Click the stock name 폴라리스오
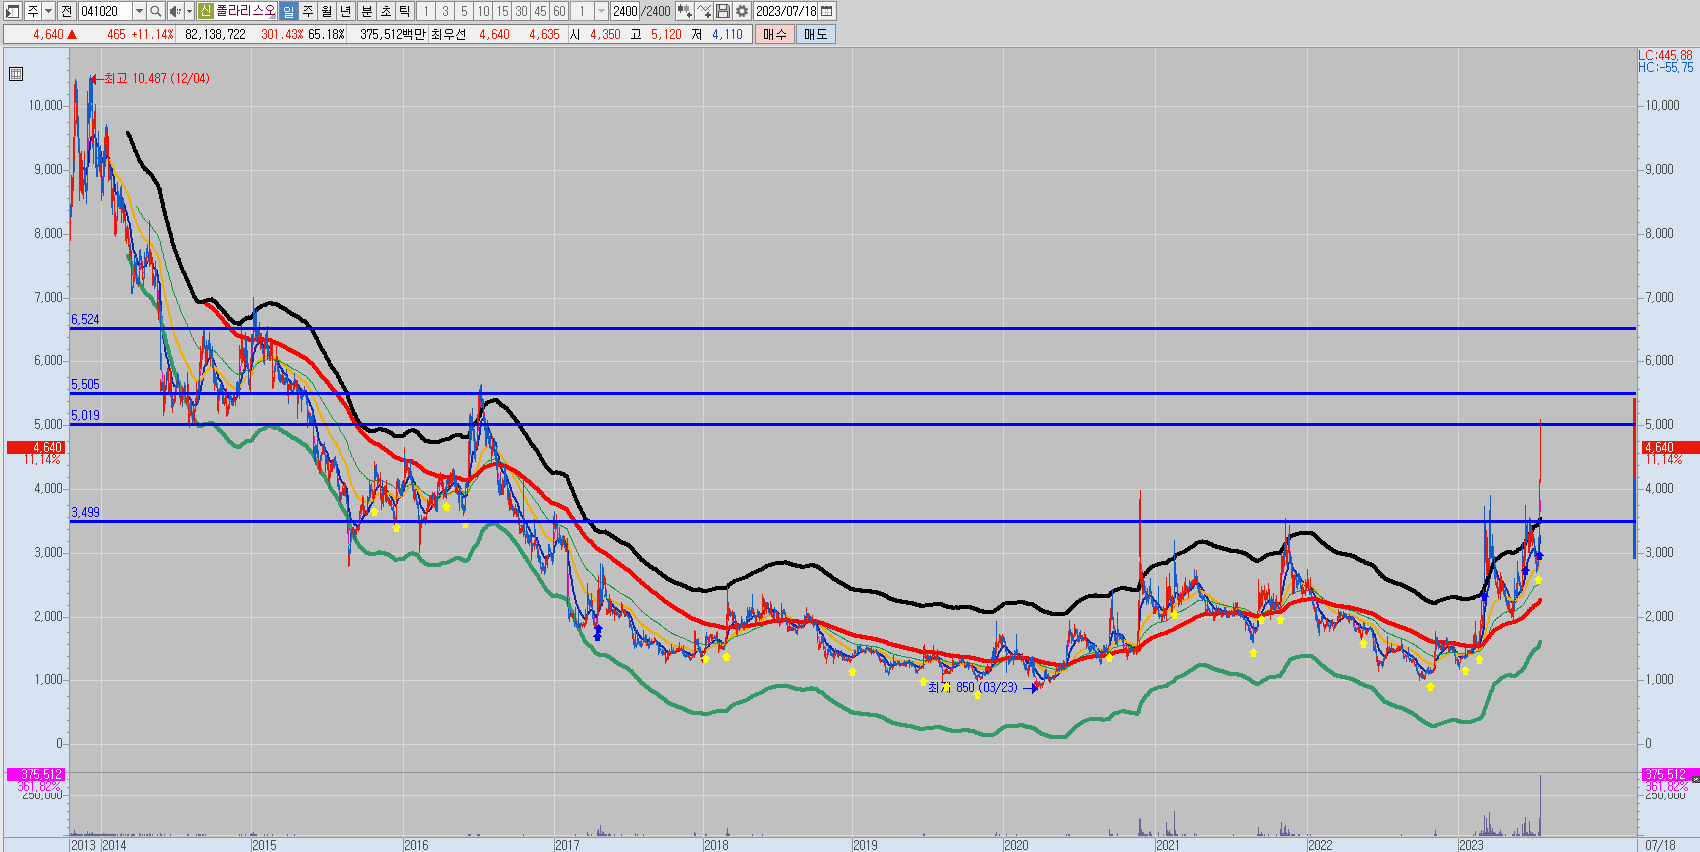This screenshot has height=852, width=1700. 245,11
